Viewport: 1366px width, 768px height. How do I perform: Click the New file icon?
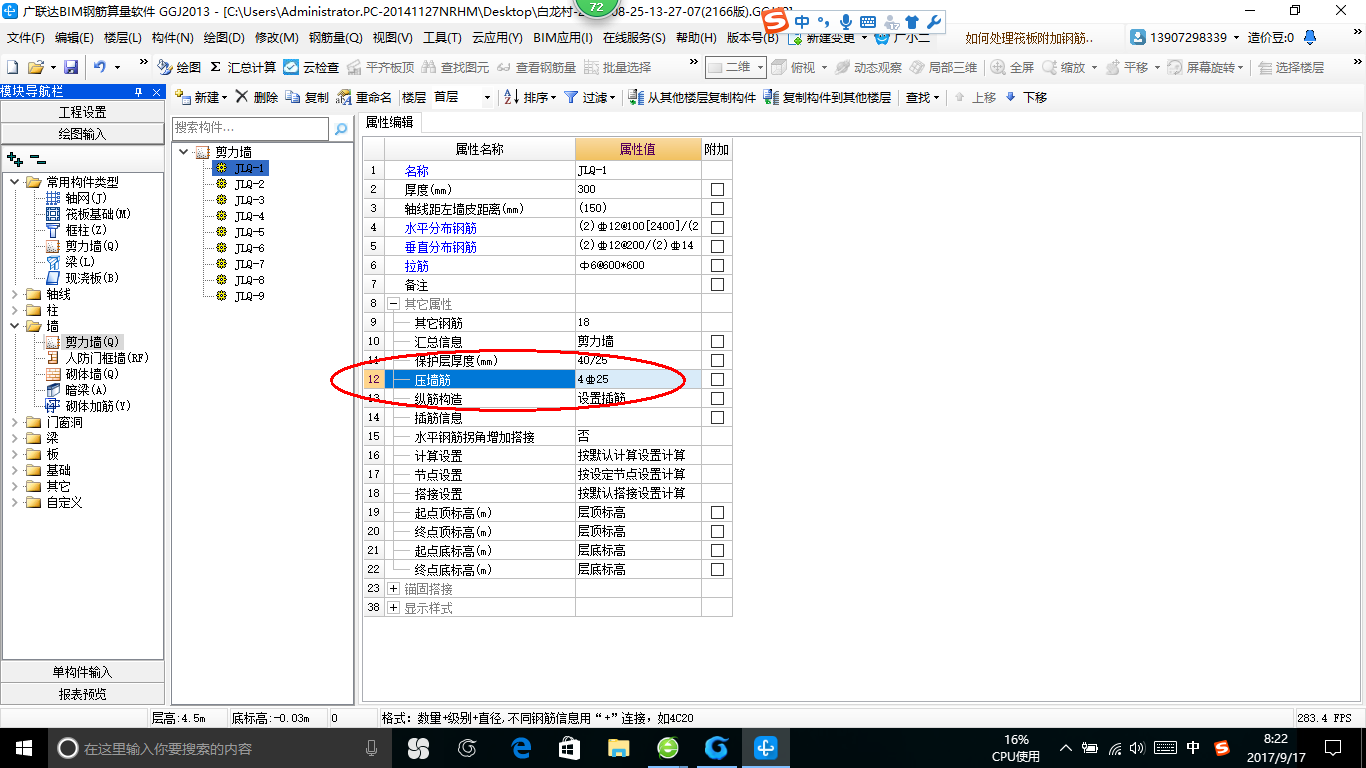[x=12, y=67]
